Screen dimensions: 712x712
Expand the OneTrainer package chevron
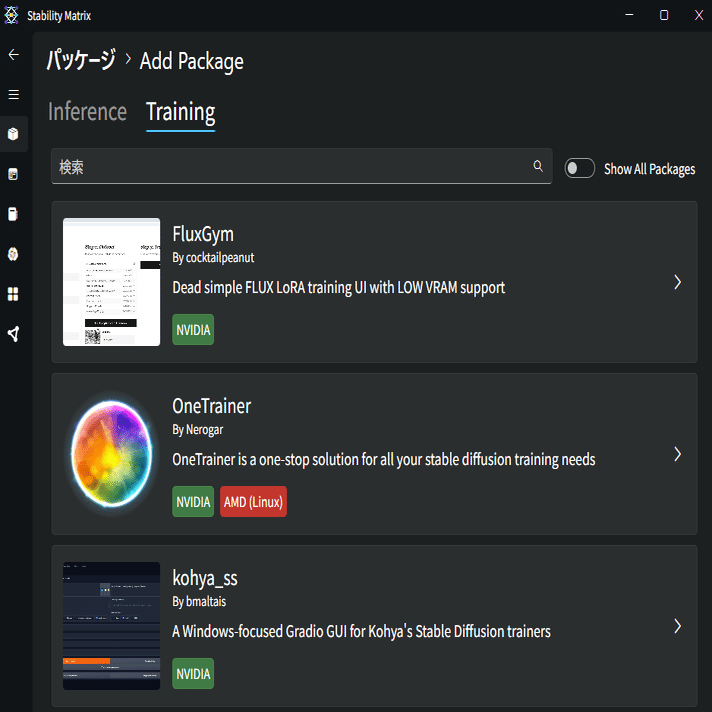click(677, 454)
